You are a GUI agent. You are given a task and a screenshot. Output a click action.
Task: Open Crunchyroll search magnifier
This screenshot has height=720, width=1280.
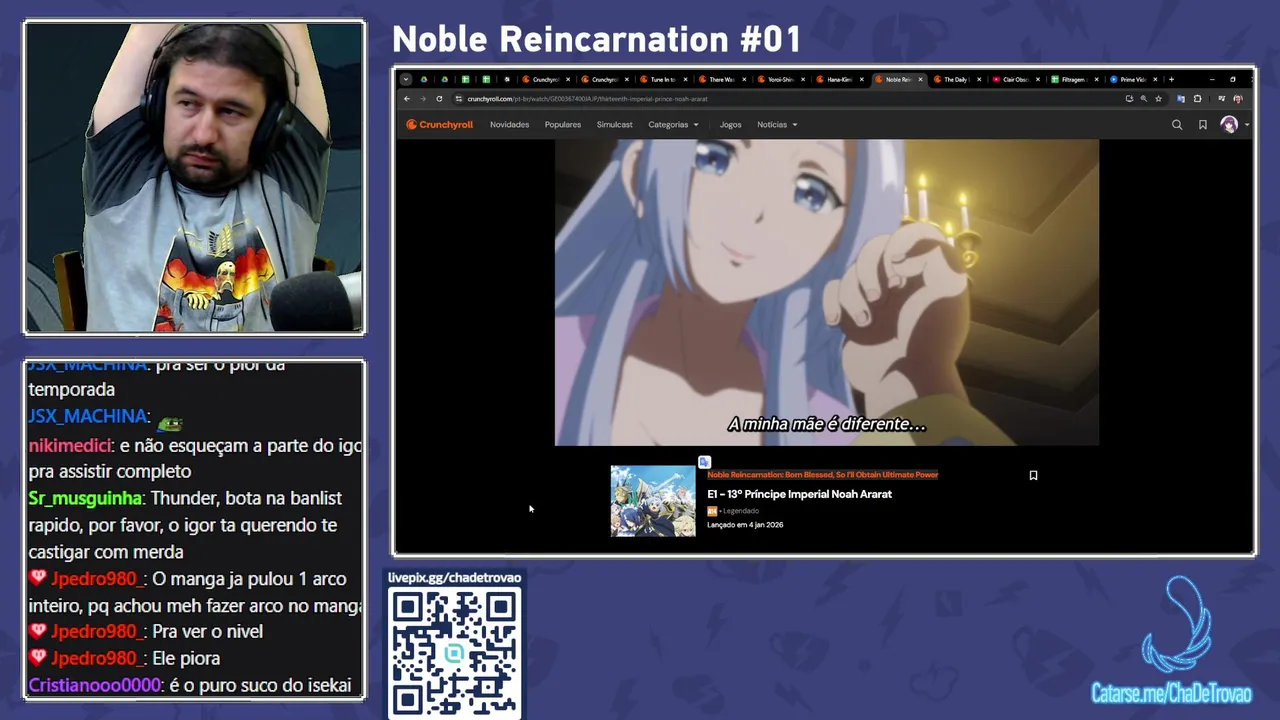(x=1177, y=125)
